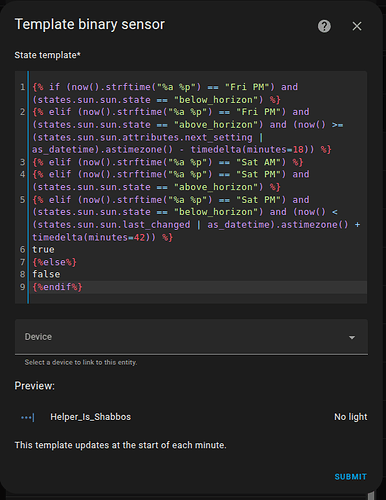Viewport: 386px width, 500px height.
Task: Submit the template binary sensor
Action: pyautogui.click(x=350, y=477)
